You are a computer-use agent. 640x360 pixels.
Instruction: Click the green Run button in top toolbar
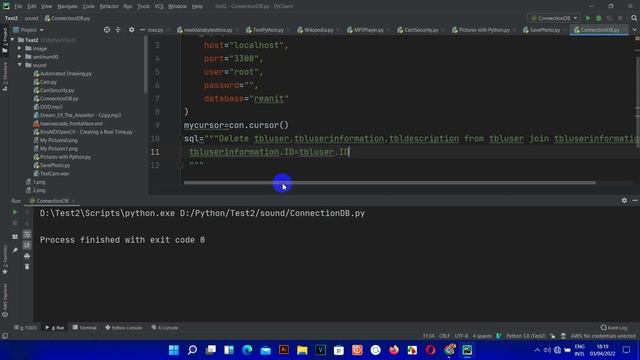click(x=588, y=18)
